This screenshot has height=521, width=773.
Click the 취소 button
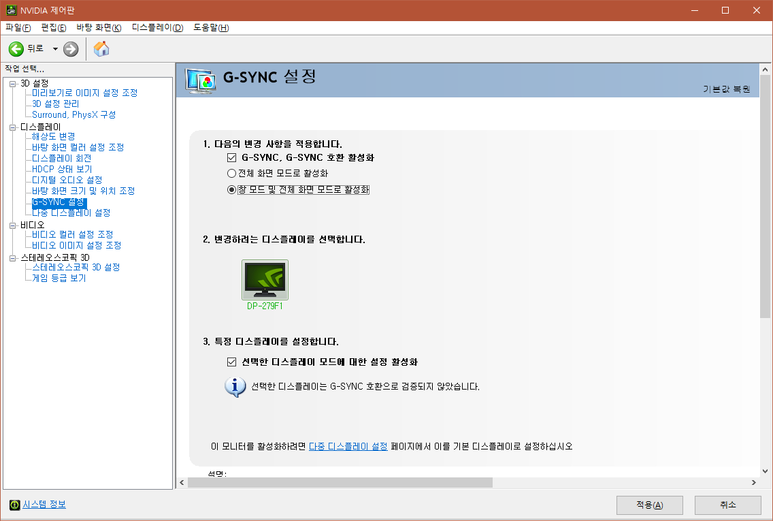[x=728, y=505]
